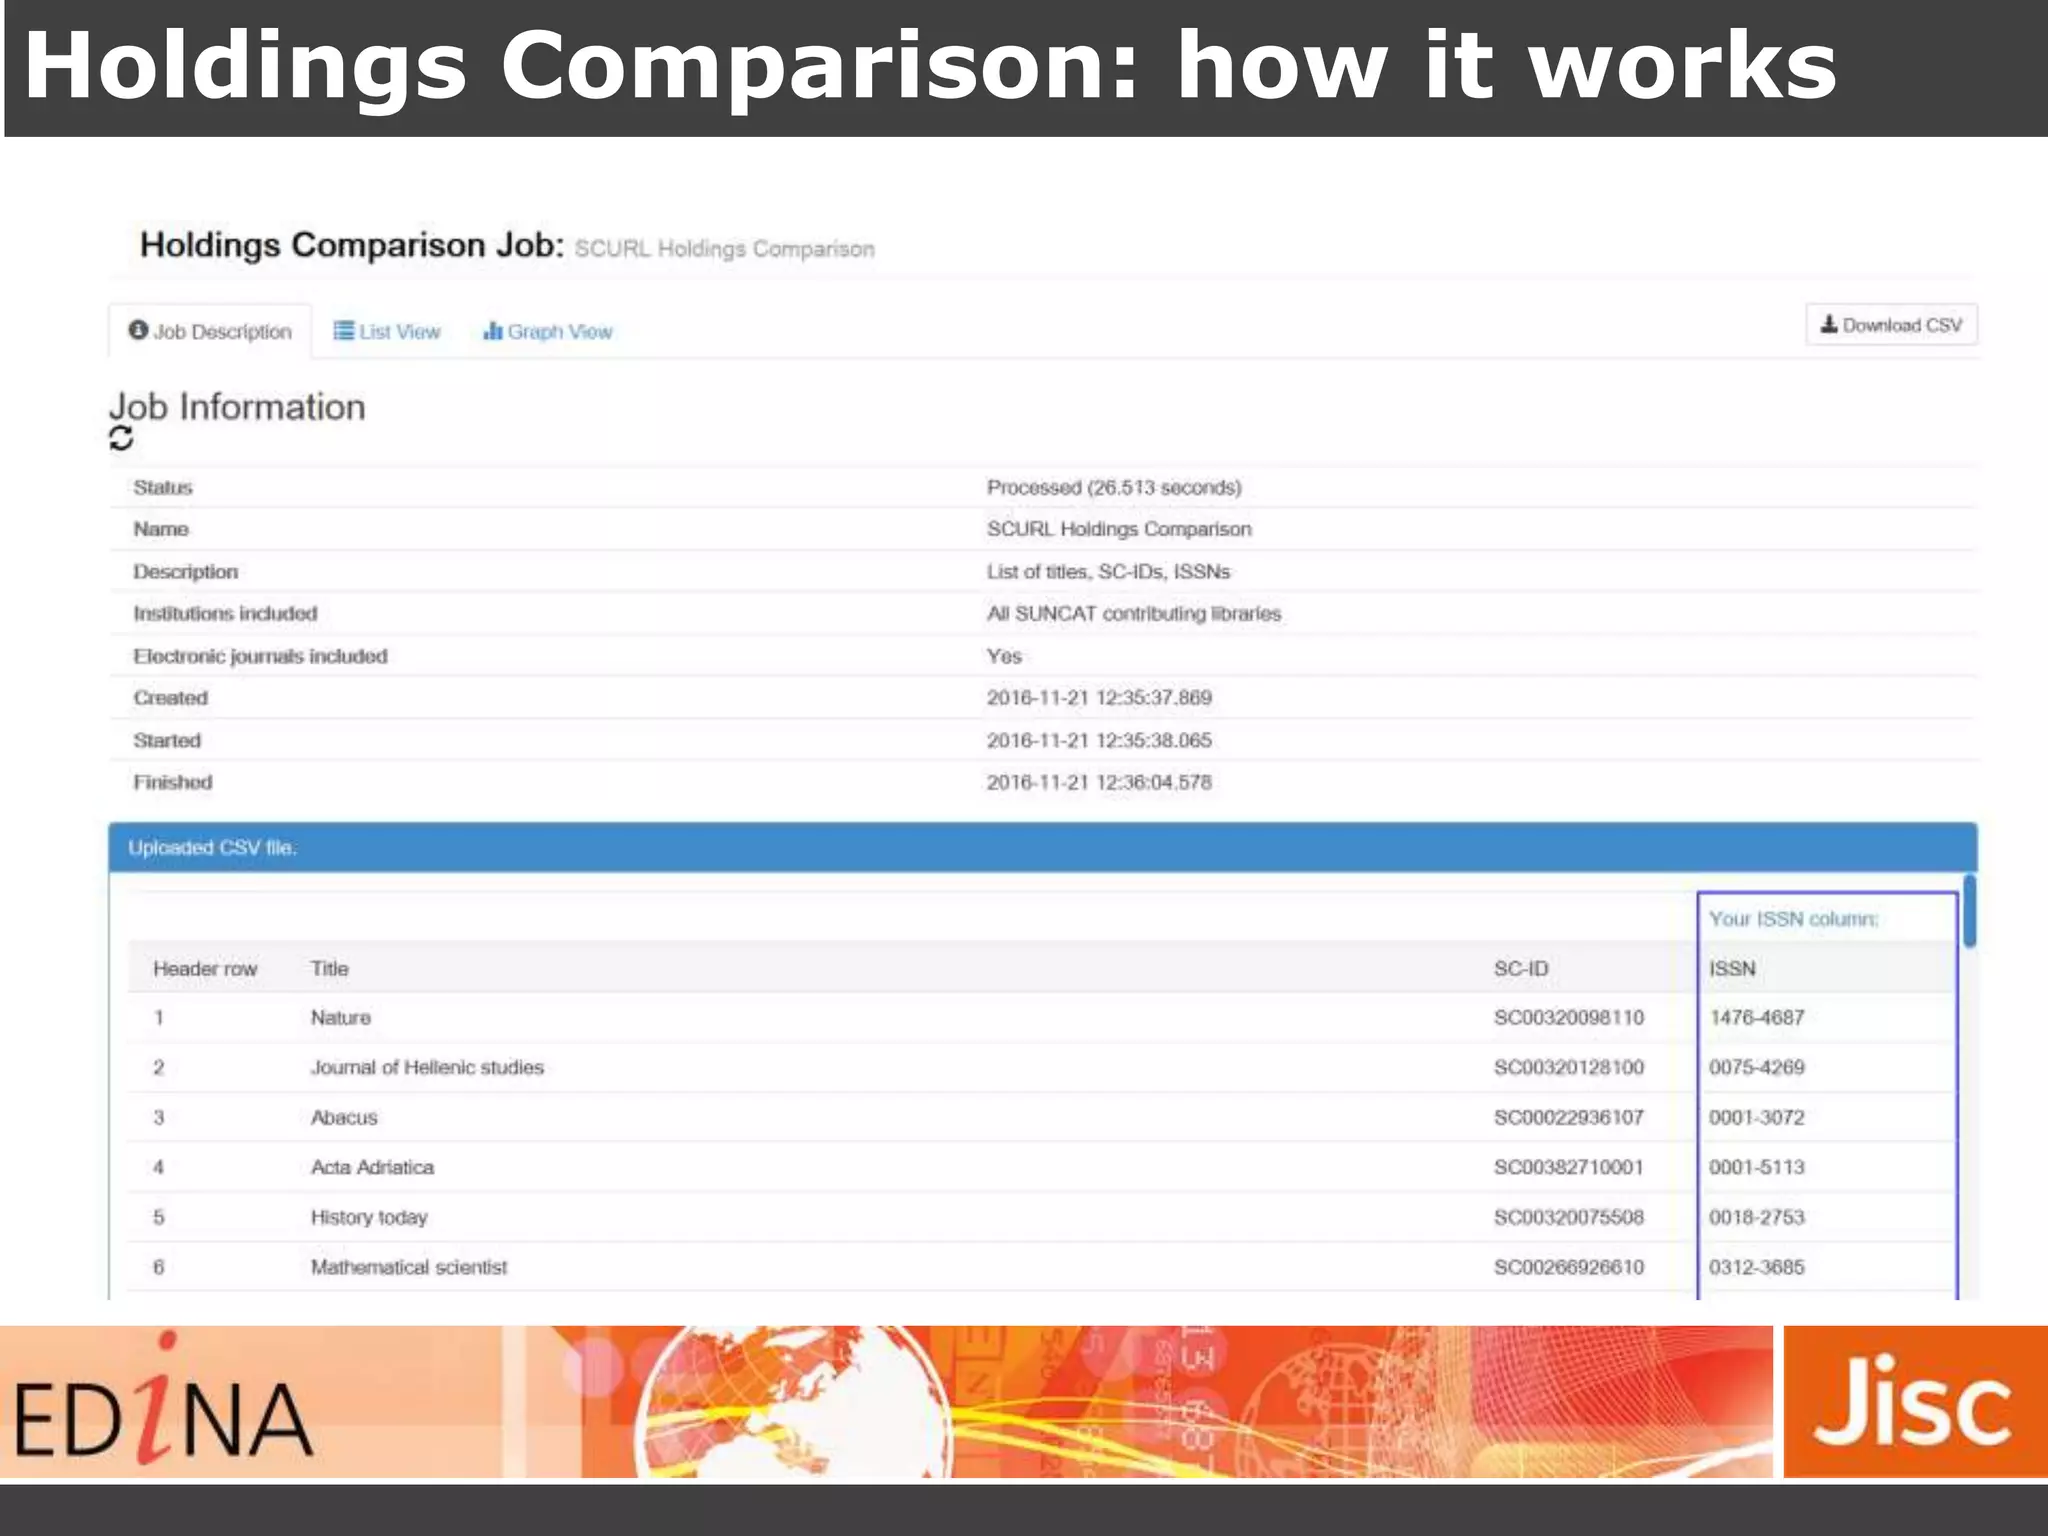The width and height of the screenshot is (2048, 1536).
Task: Click the ISSN column header
Action: pos(1732,968)
